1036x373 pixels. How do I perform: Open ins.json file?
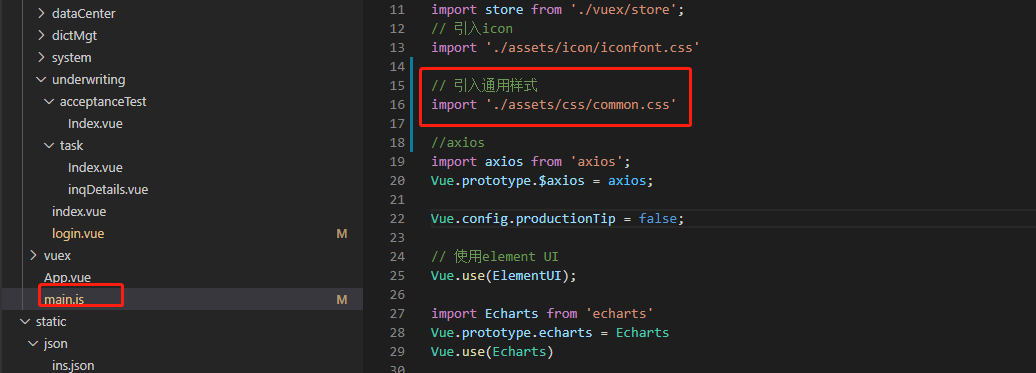coord(73,365)
